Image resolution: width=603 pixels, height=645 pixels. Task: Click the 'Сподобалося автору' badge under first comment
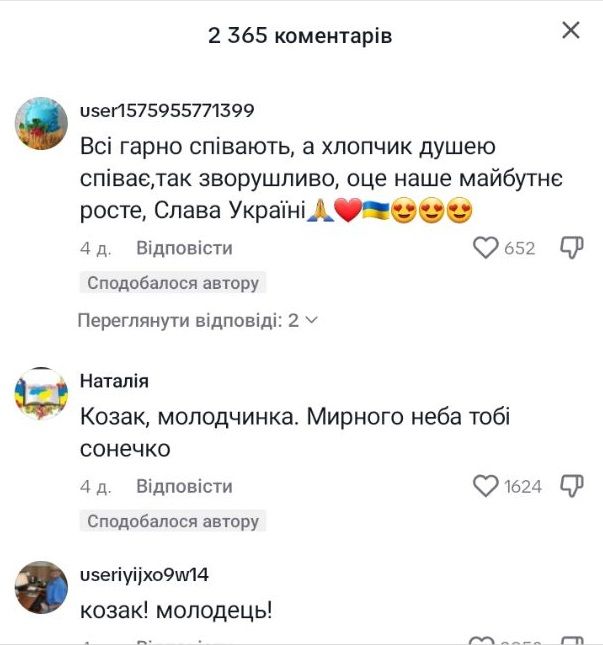(x=173, y=283)
